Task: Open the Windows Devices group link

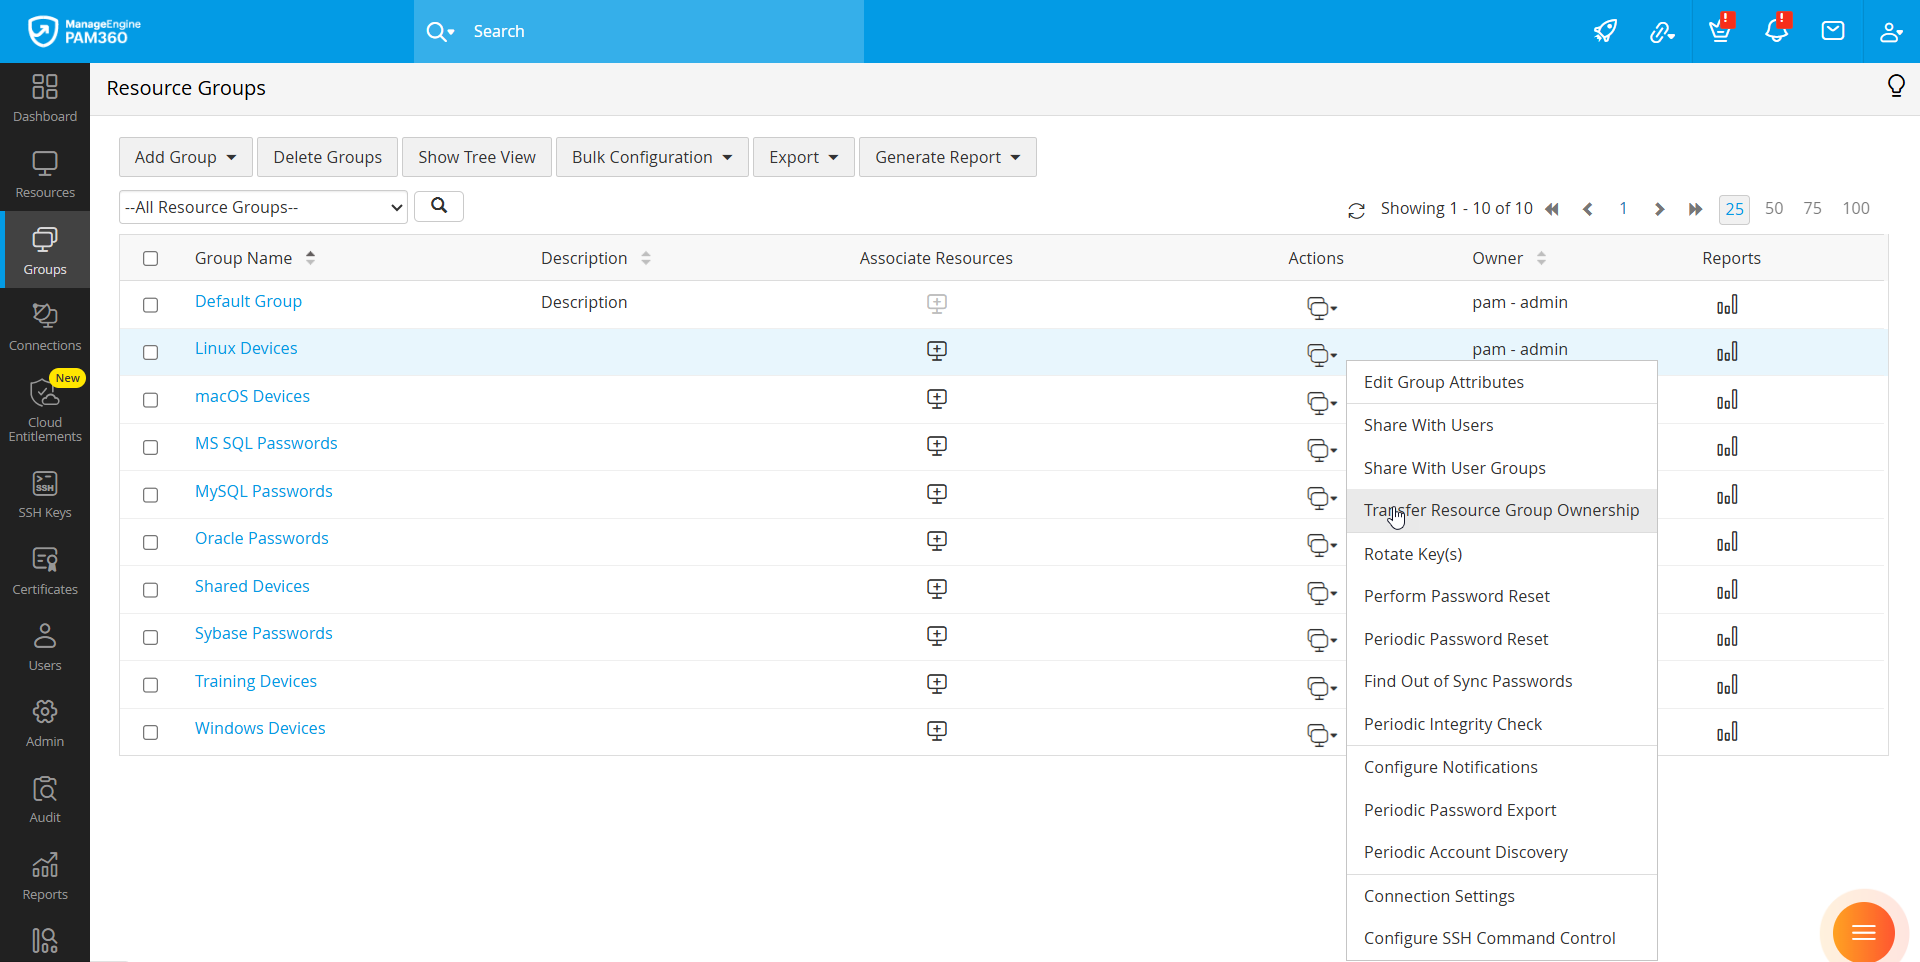Action: tap(260, 728)
